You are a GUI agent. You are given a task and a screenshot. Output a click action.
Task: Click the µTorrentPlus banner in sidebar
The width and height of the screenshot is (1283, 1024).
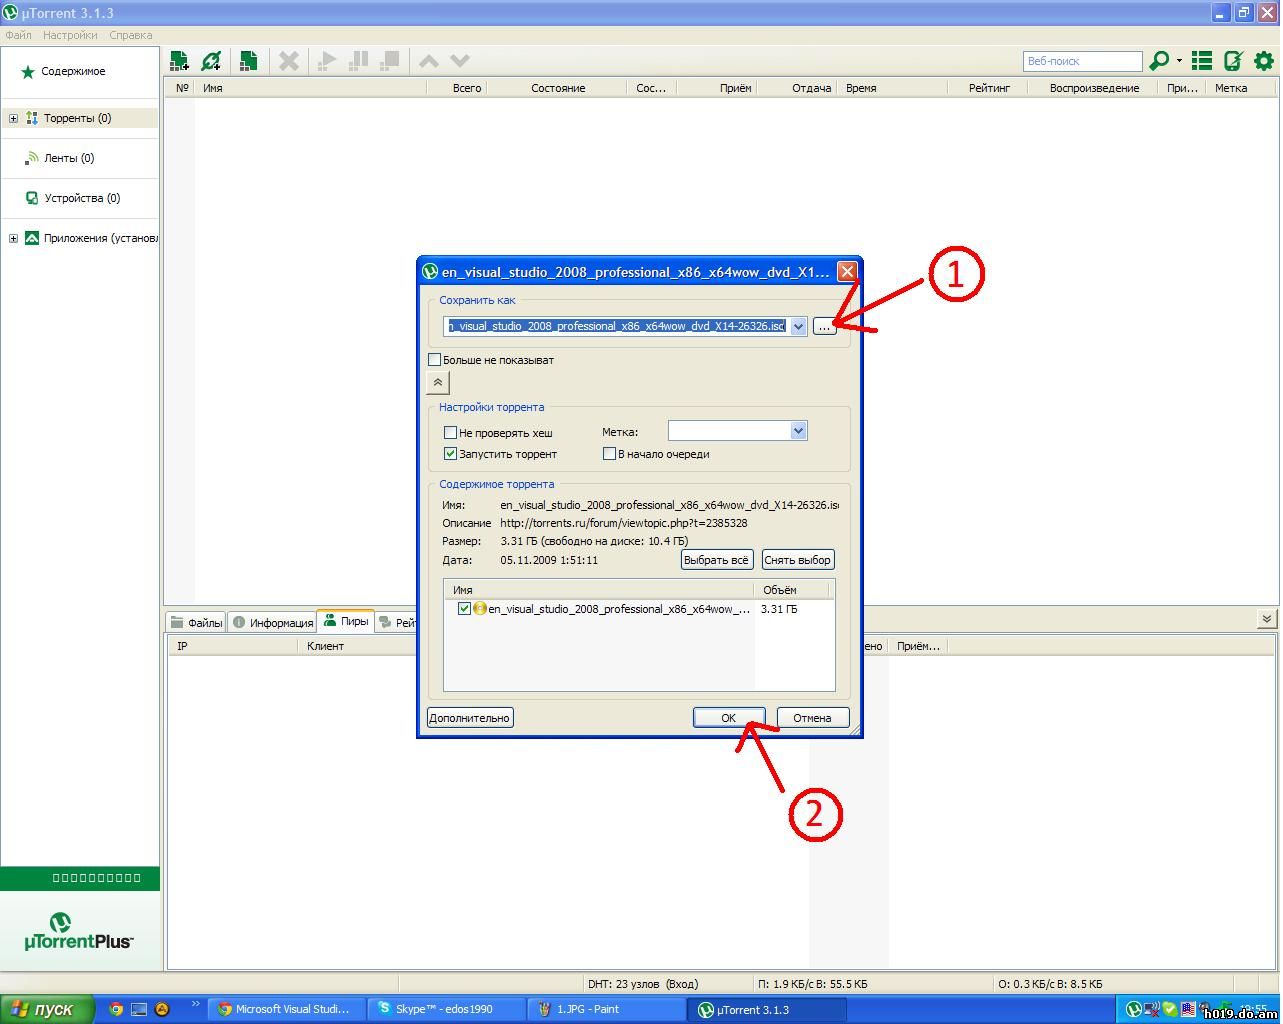pos(79,931)
